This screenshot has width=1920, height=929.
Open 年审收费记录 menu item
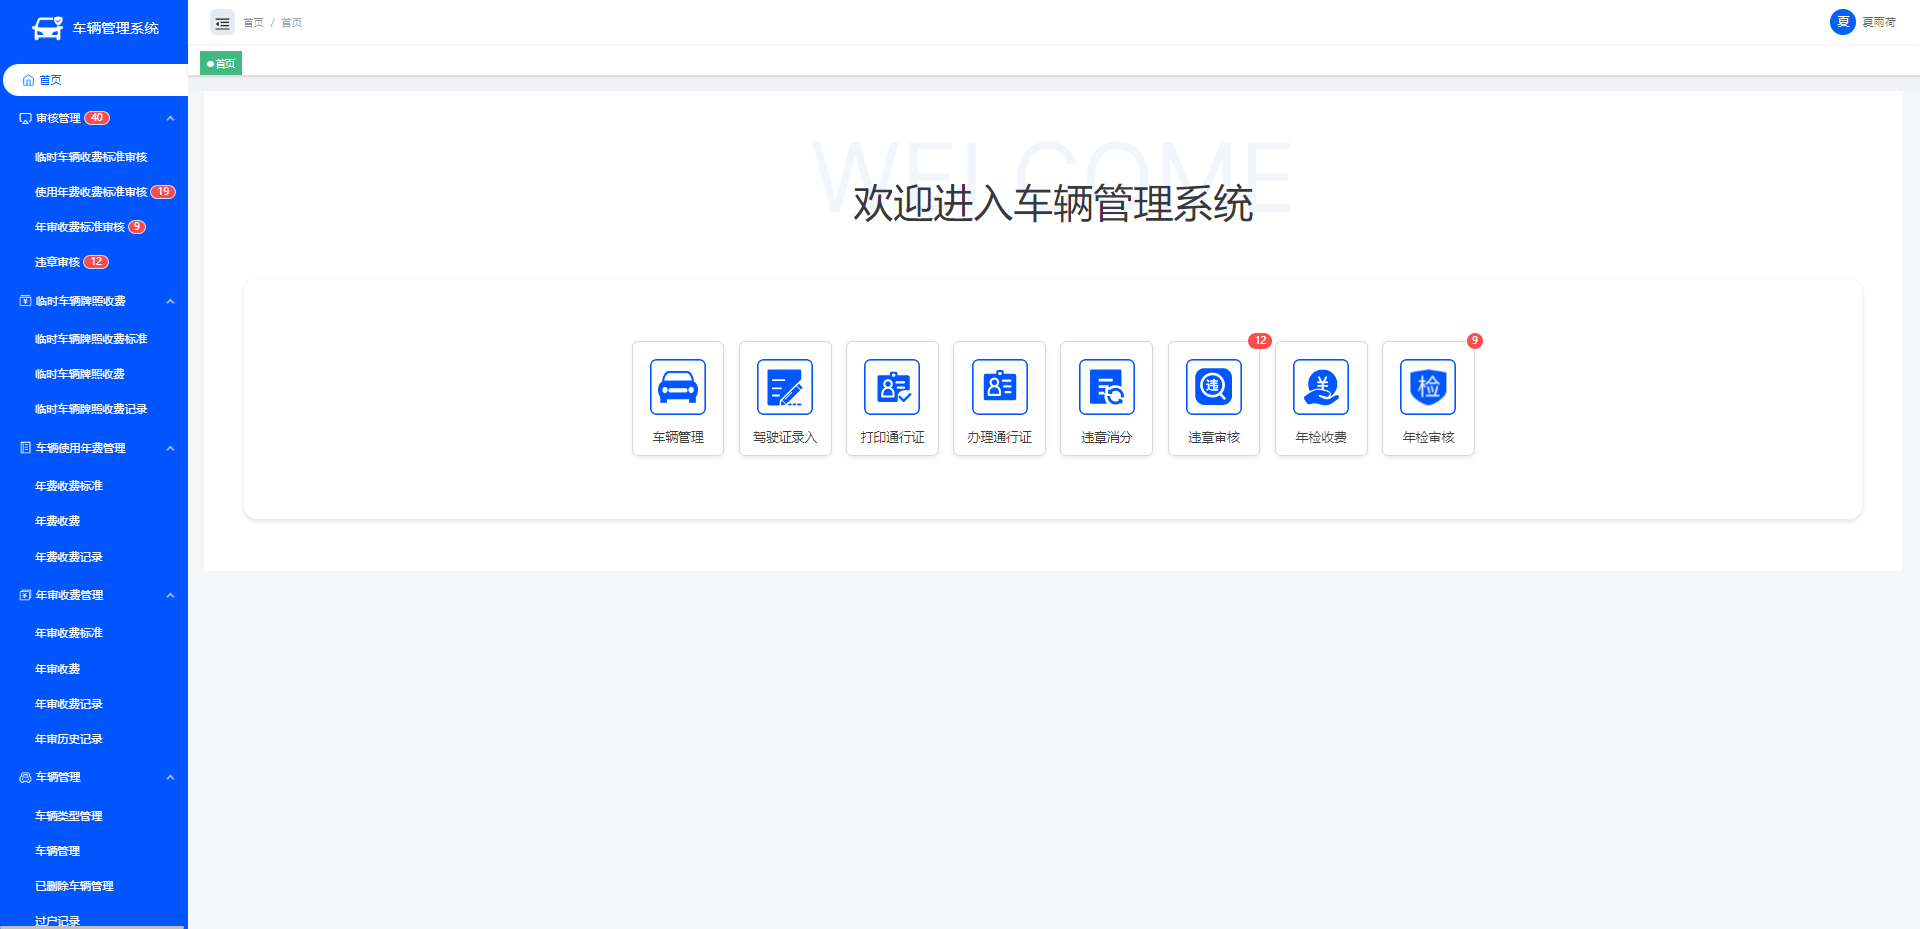click(x=69, y=704)
